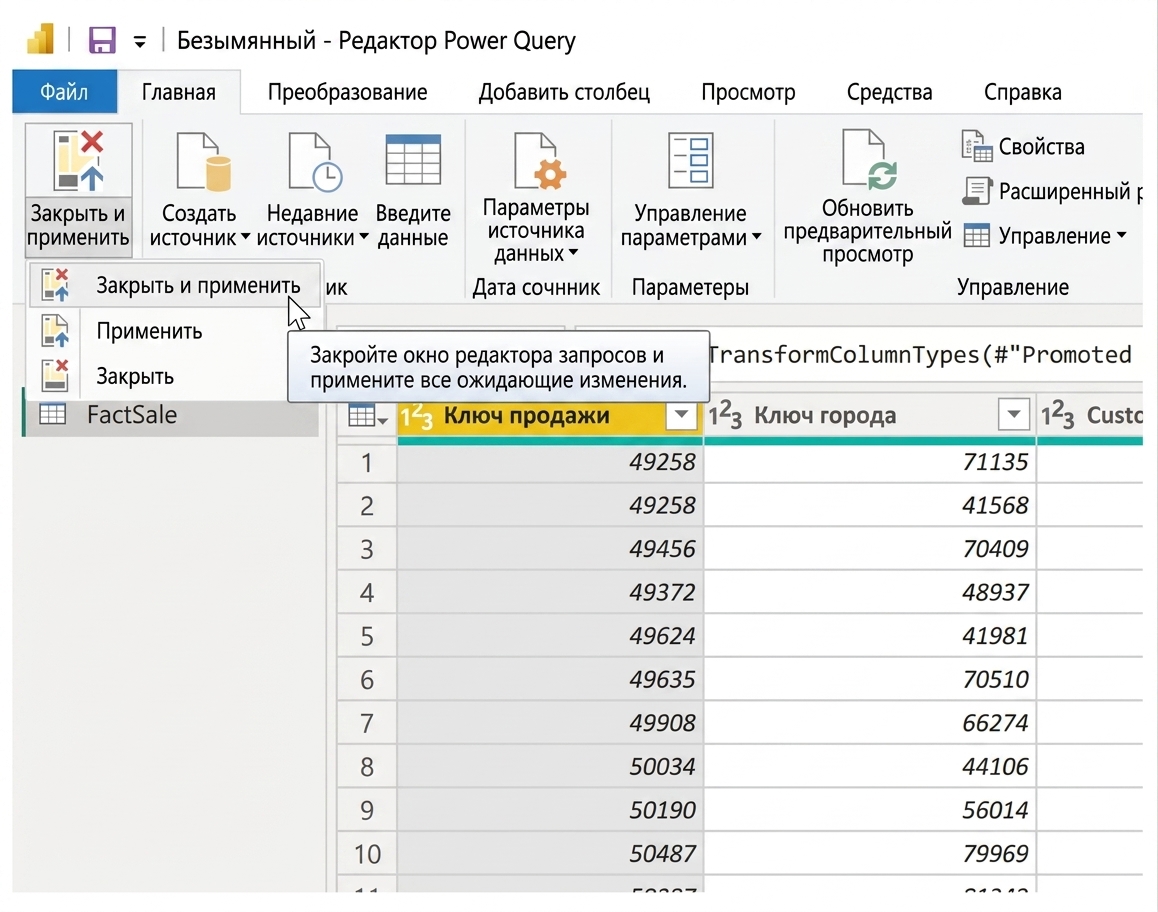Click the FactSale table icon
Image resolution: width=1158 pixels, height=912 pixels.
(x=52, y=414)
